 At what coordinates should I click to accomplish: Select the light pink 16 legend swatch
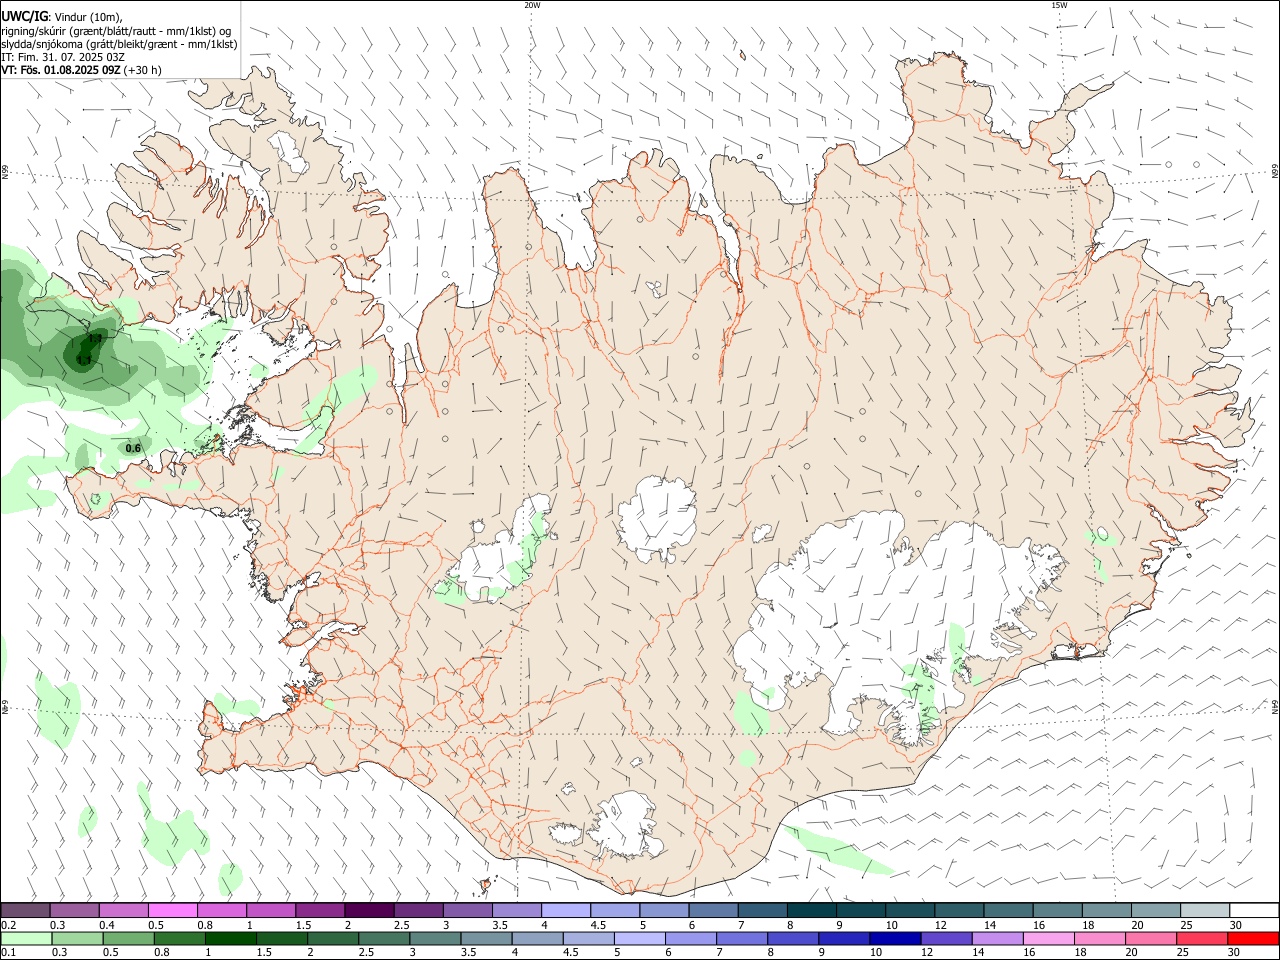point(1049,939)
